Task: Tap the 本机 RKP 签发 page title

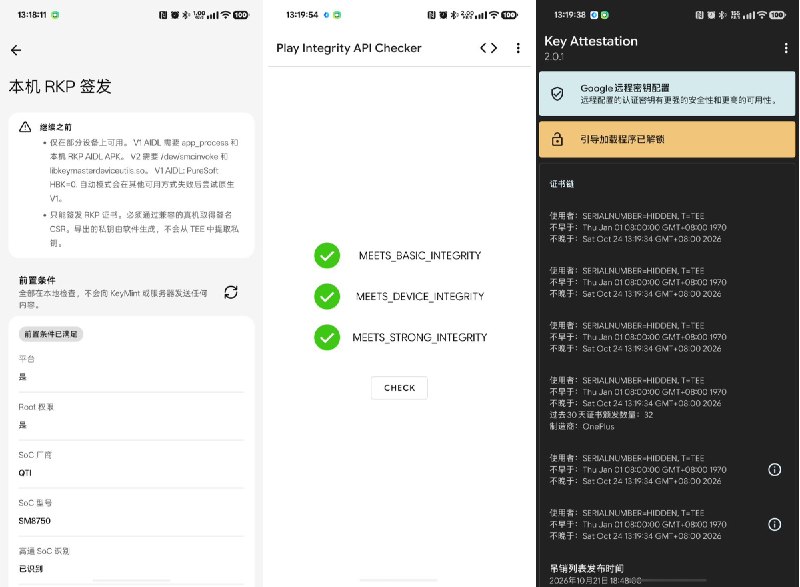Action: 60,86
